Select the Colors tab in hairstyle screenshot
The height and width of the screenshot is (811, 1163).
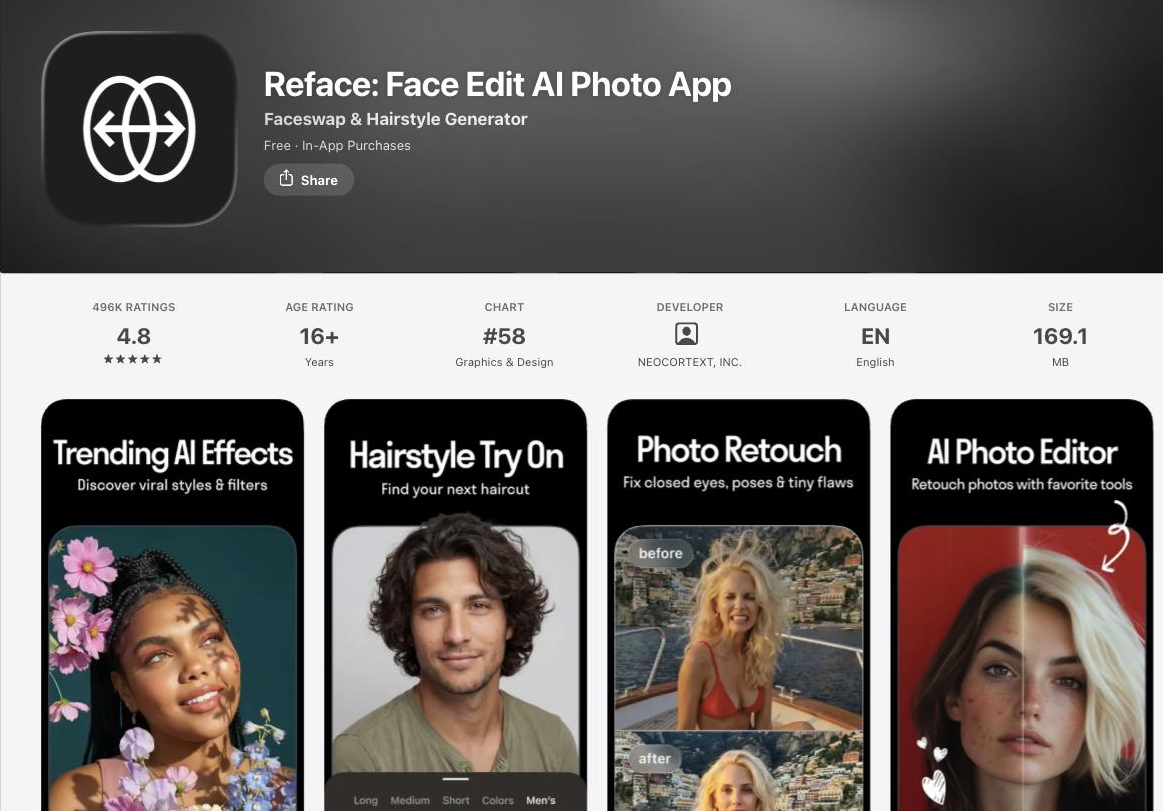click(x=498, y=801)
